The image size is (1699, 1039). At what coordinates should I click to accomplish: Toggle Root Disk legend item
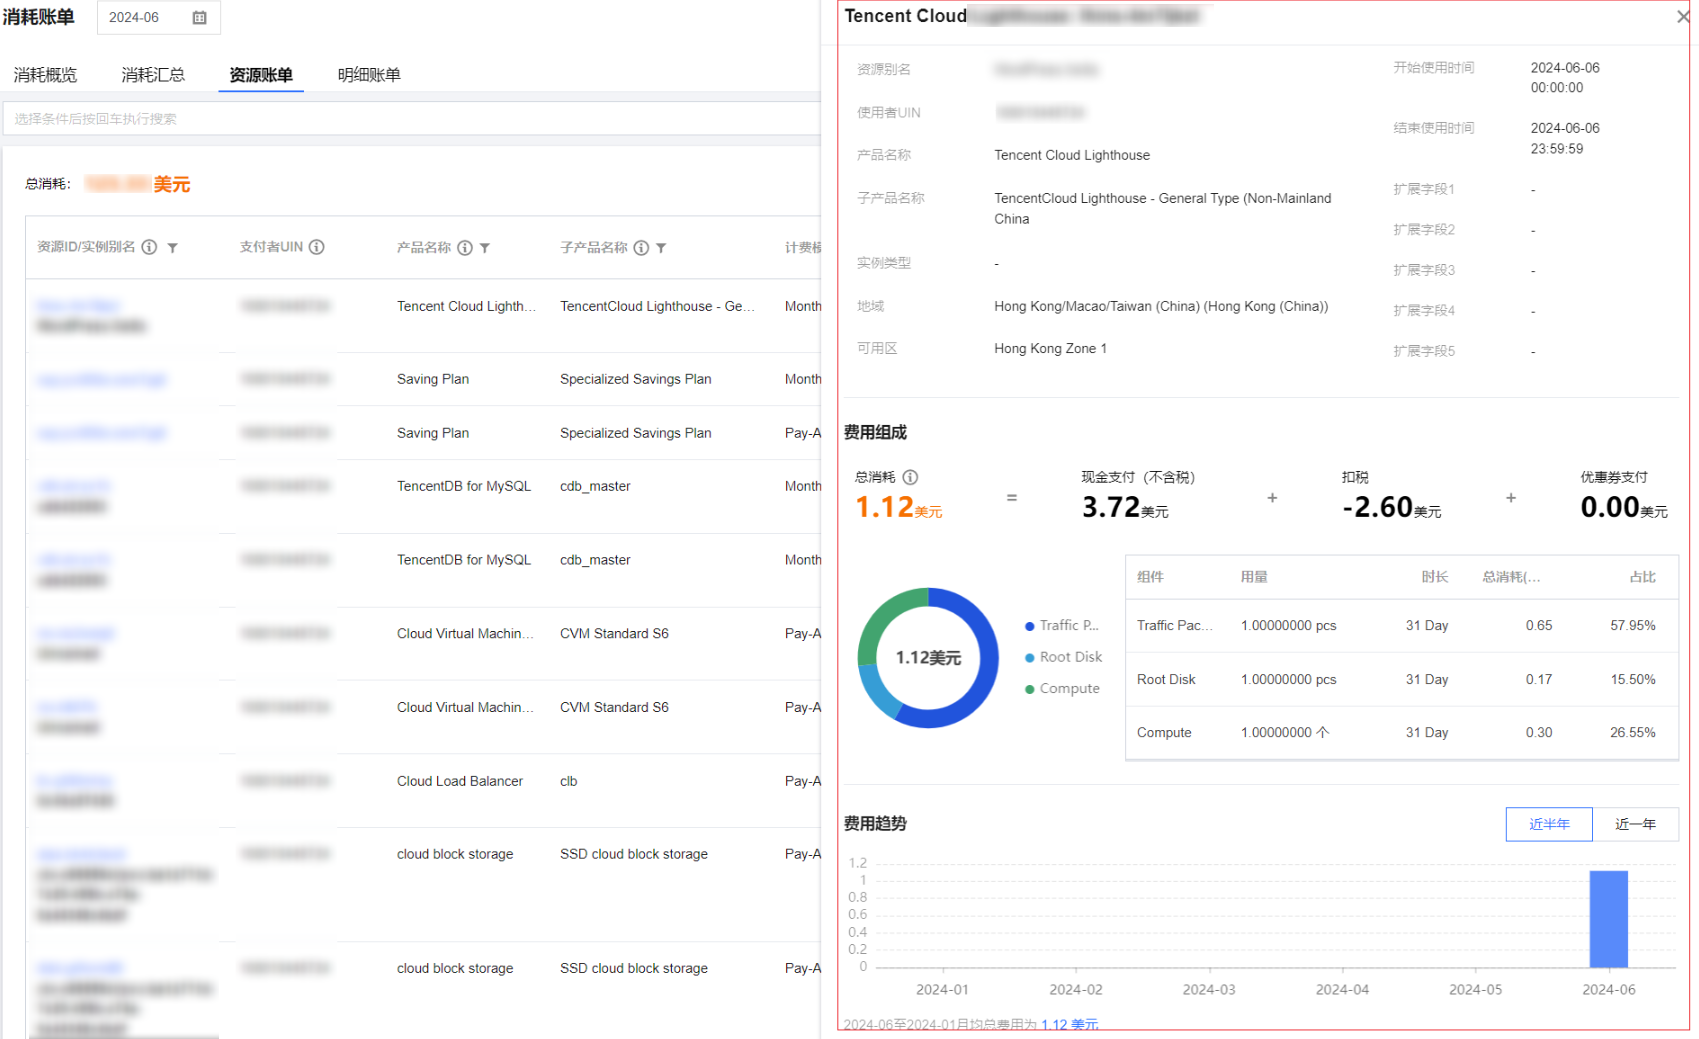[1063, 657]
